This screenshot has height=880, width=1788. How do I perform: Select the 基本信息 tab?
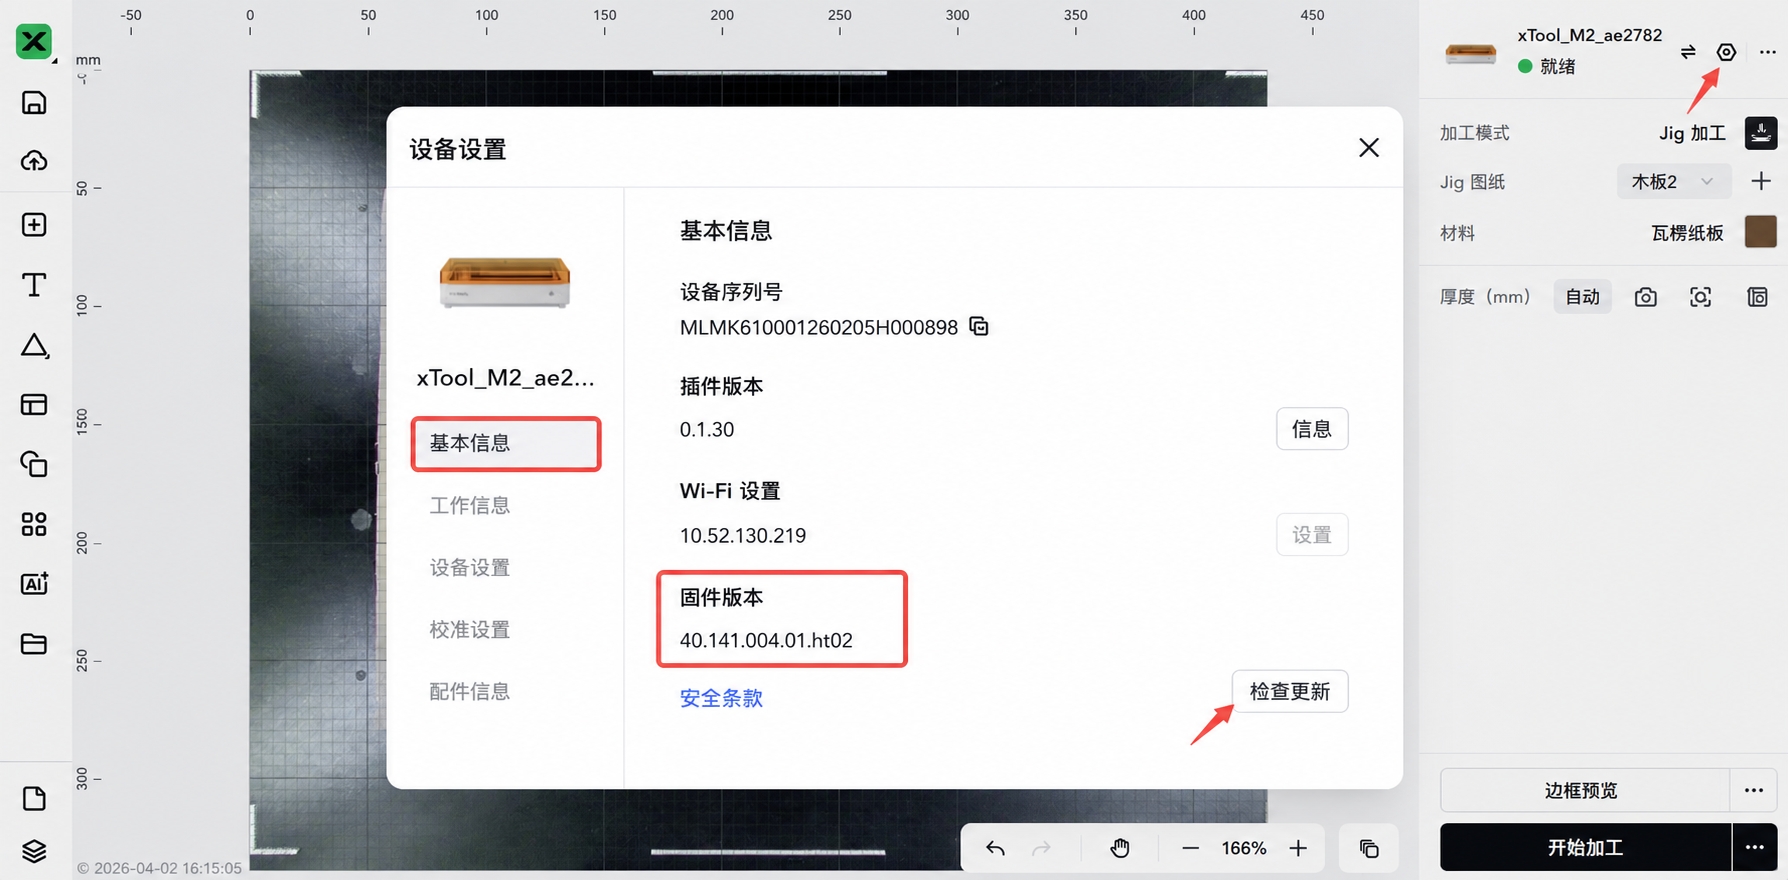pos(506,444)
